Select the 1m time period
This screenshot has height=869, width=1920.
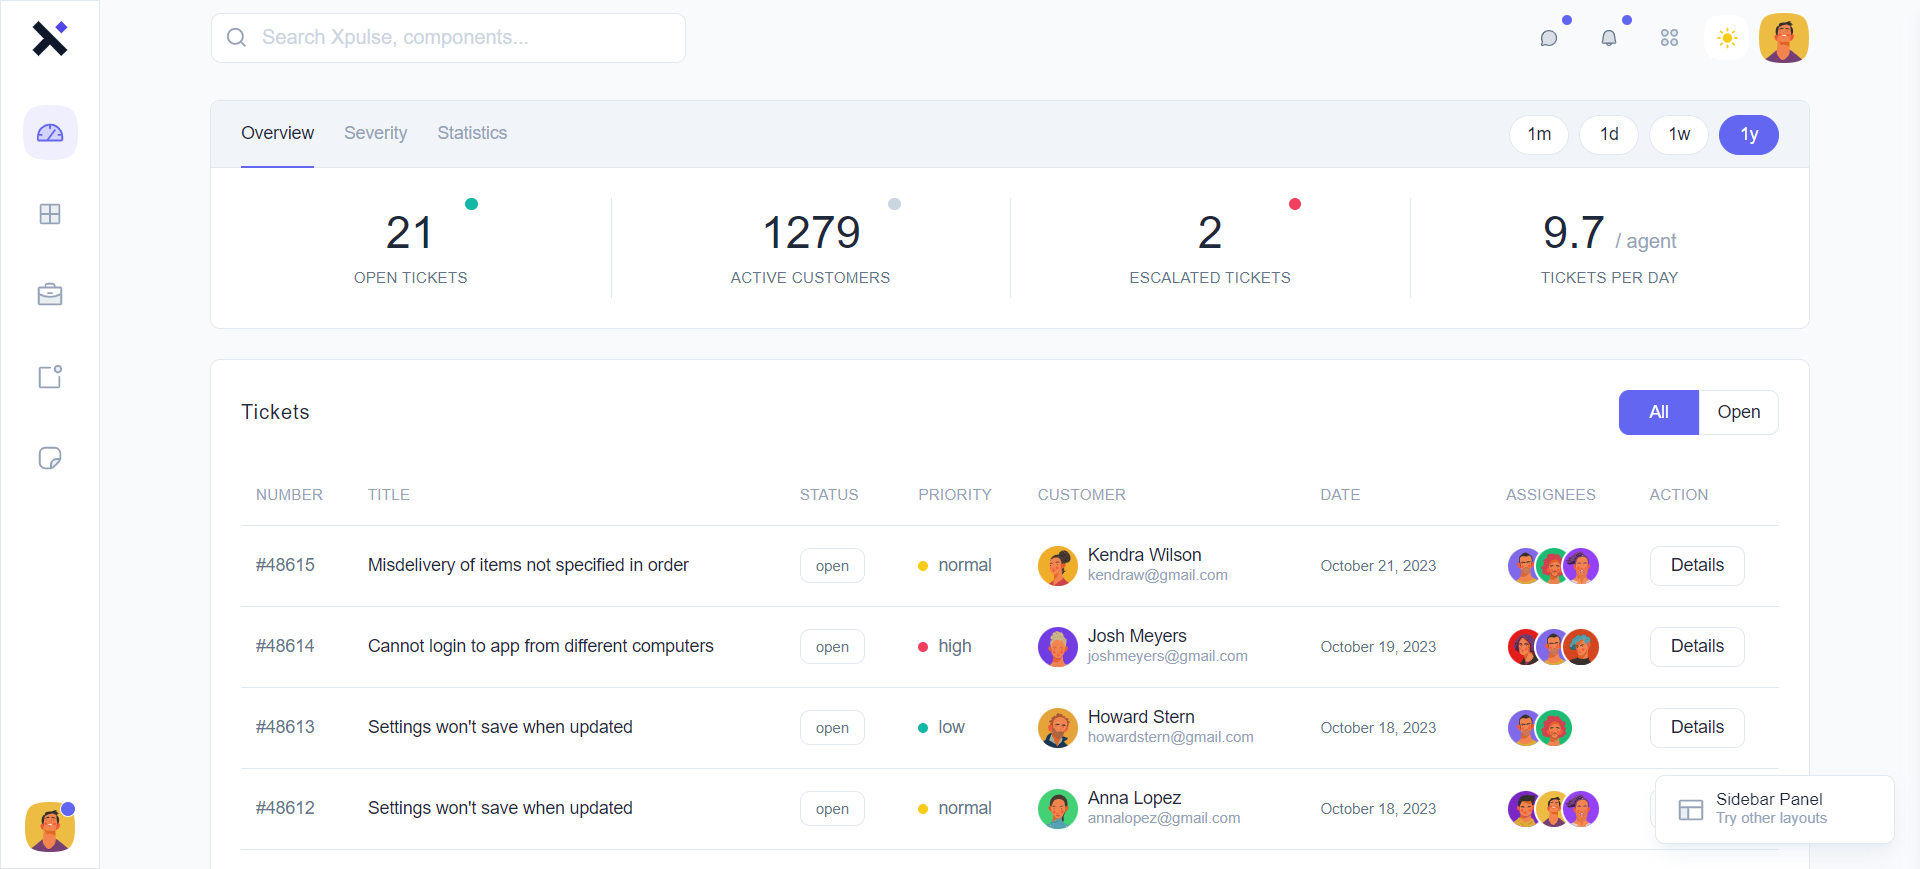click(x=1539, y=135)
